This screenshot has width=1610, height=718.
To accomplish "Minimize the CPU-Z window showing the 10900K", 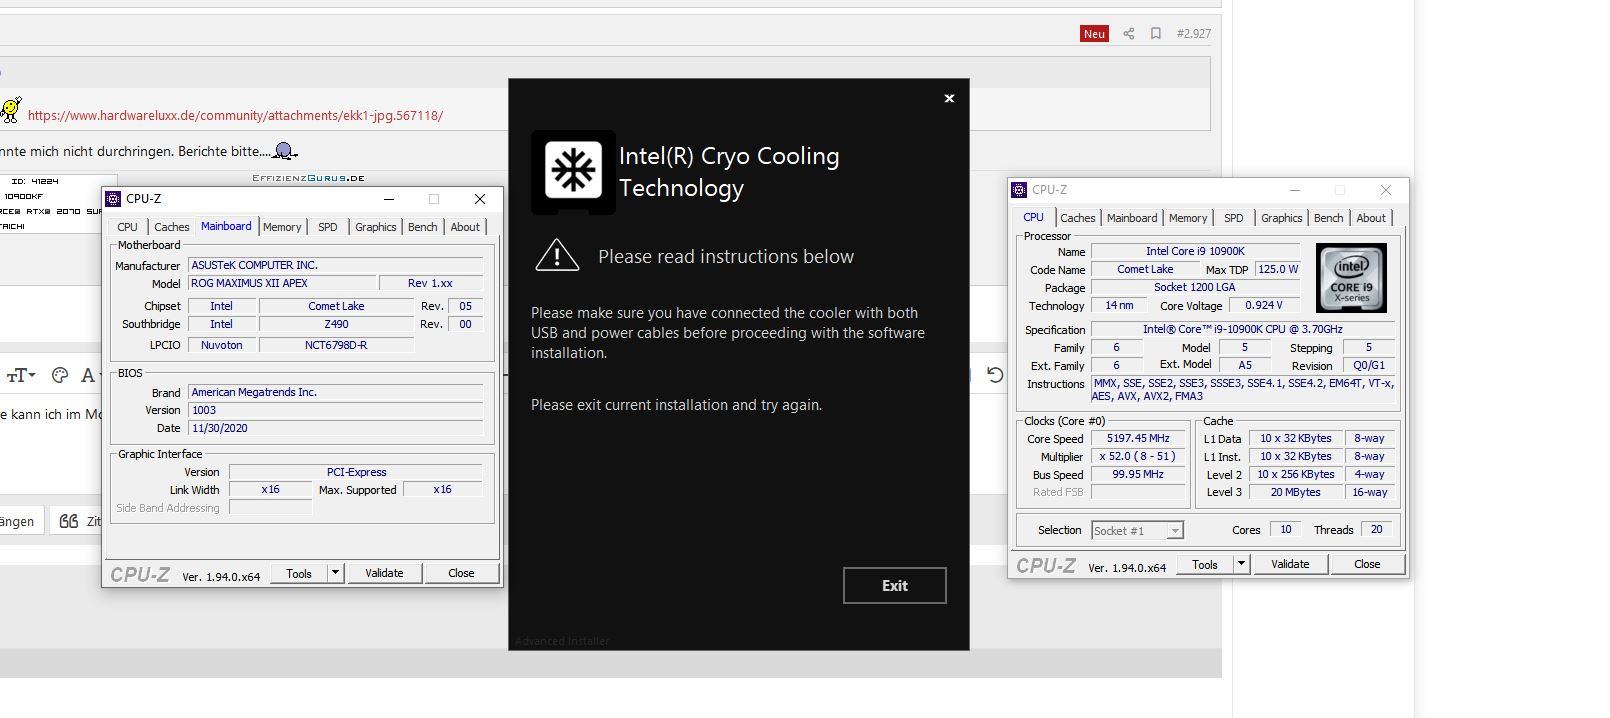I will pyautogui.click(x=1294, y=190).
